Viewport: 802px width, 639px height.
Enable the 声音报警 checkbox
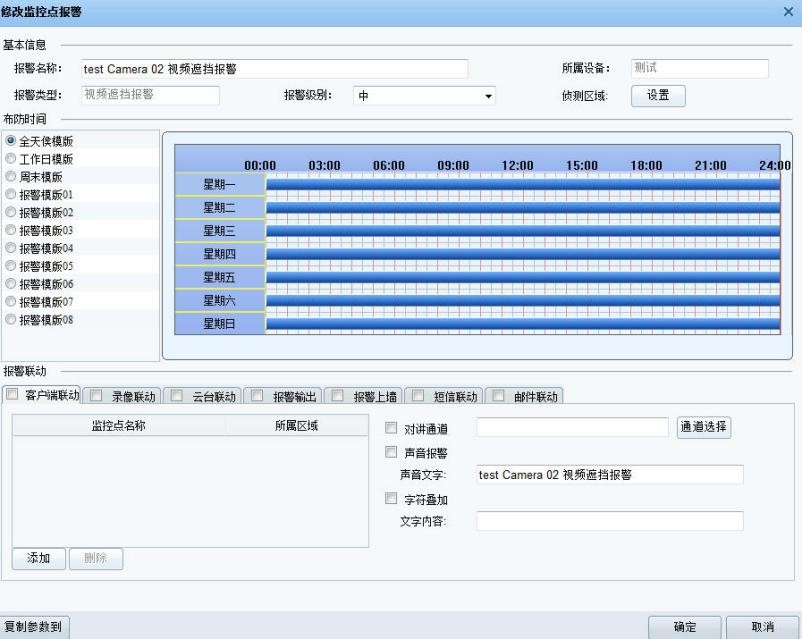click(391, 453)
